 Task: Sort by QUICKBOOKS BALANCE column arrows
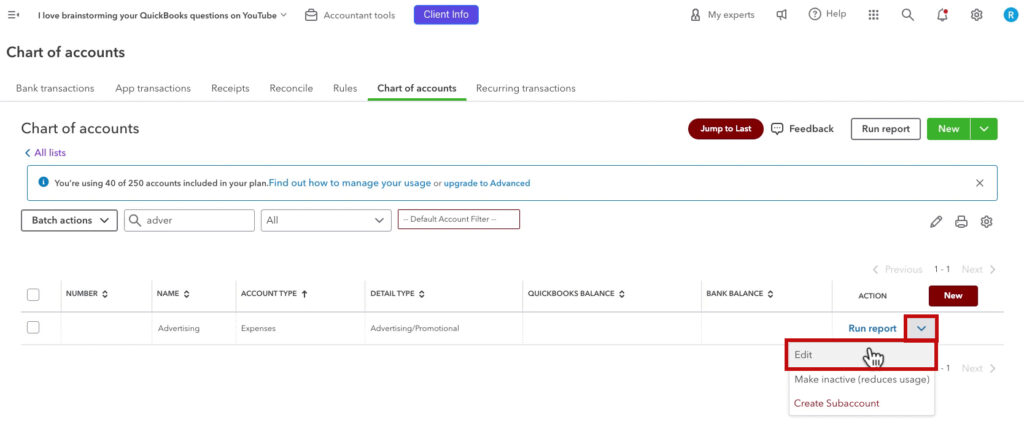tap(621, 294)
